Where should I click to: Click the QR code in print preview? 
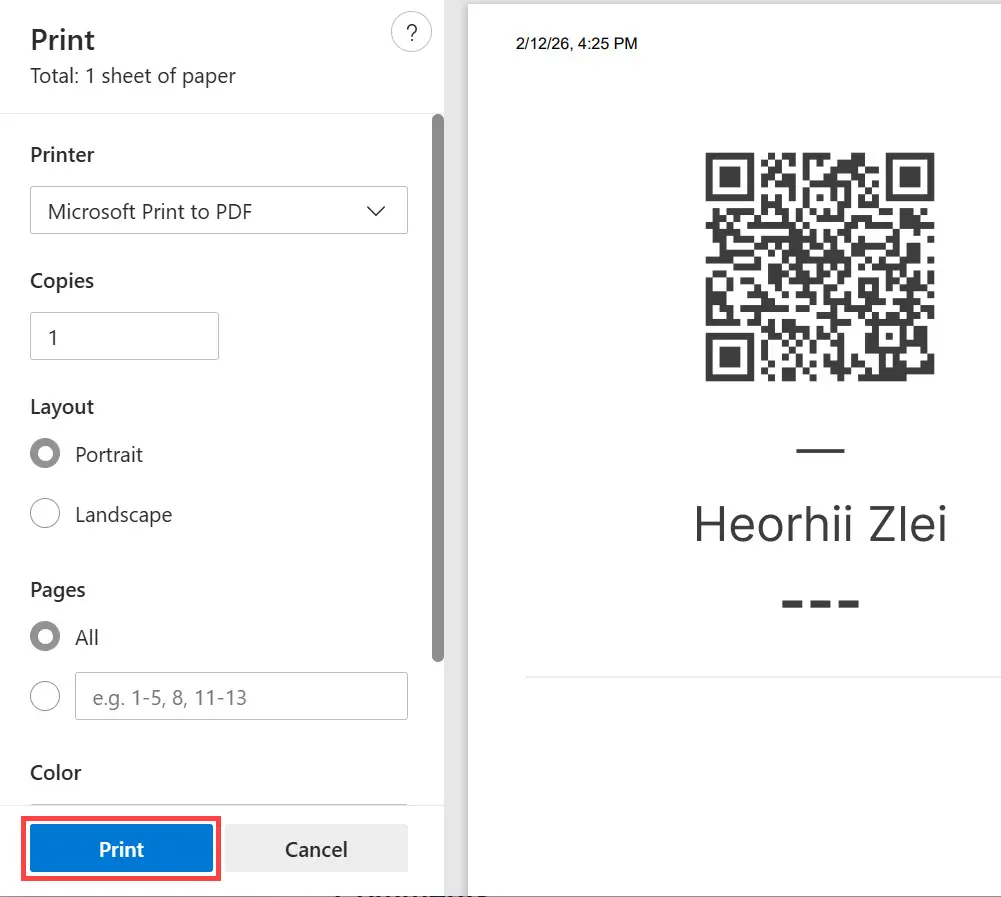pyautogui.click(x=819, y=267)
